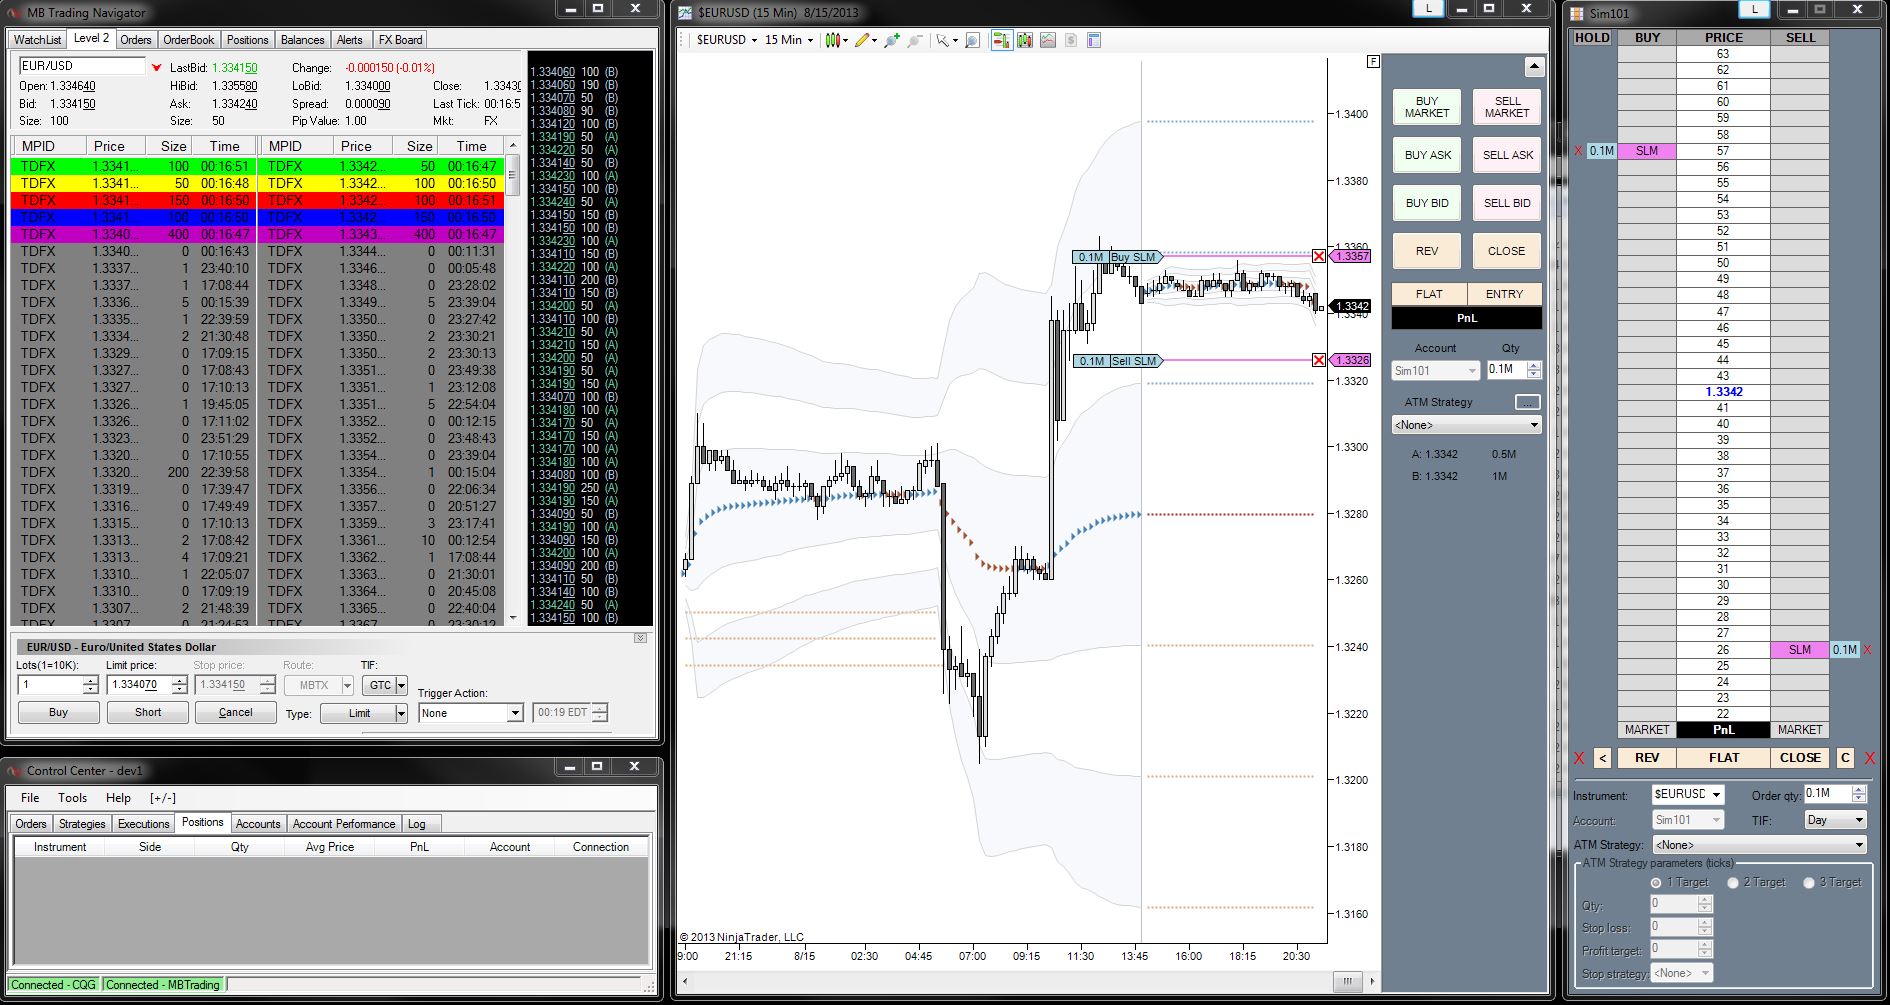Screen dimensions: 1890x1005
Task: Click the SELL MARKET button
Action: (1507, 107)
